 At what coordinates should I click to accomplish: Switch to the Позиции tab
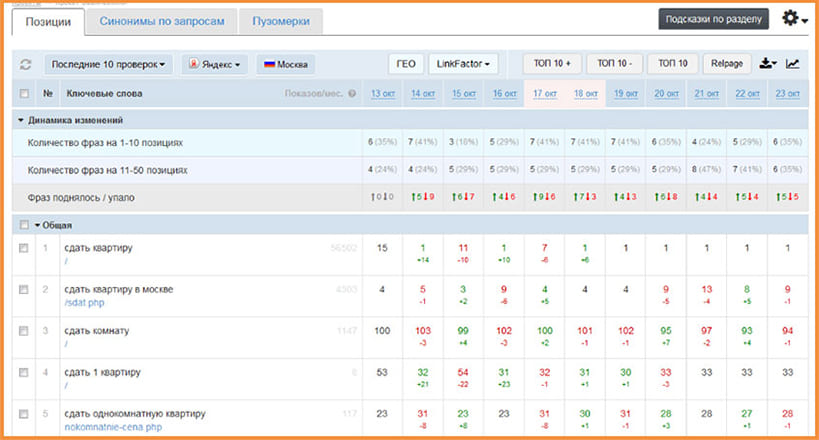(x=48, y=22)
